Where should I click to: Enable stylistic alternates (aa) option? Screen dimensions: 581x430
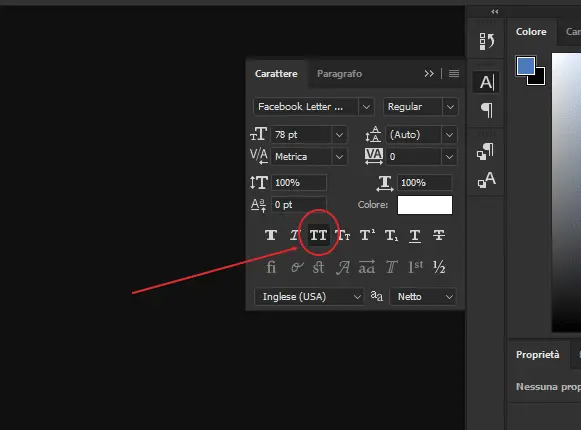[366, 267]
